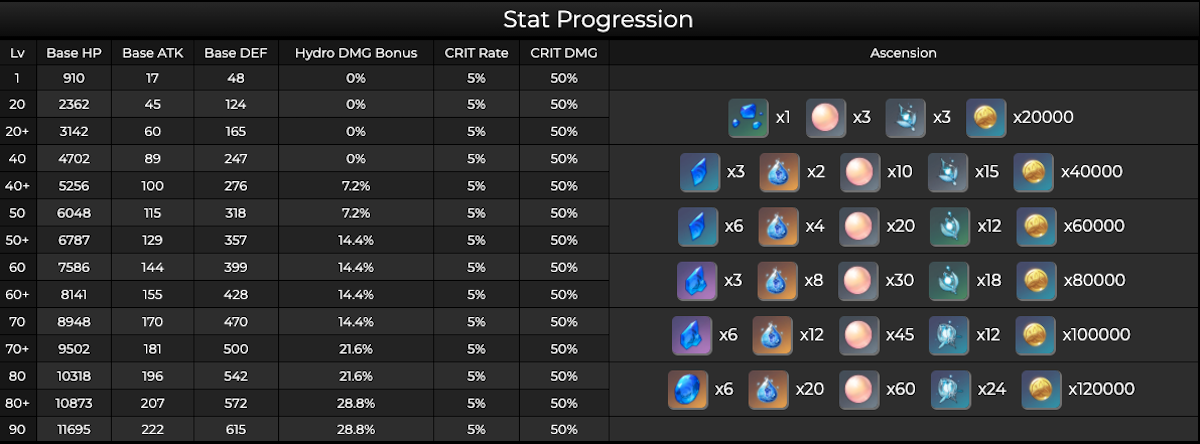Click the Stat Progression title bar
Screen dimensions: 1200x444
click(599, 19)
